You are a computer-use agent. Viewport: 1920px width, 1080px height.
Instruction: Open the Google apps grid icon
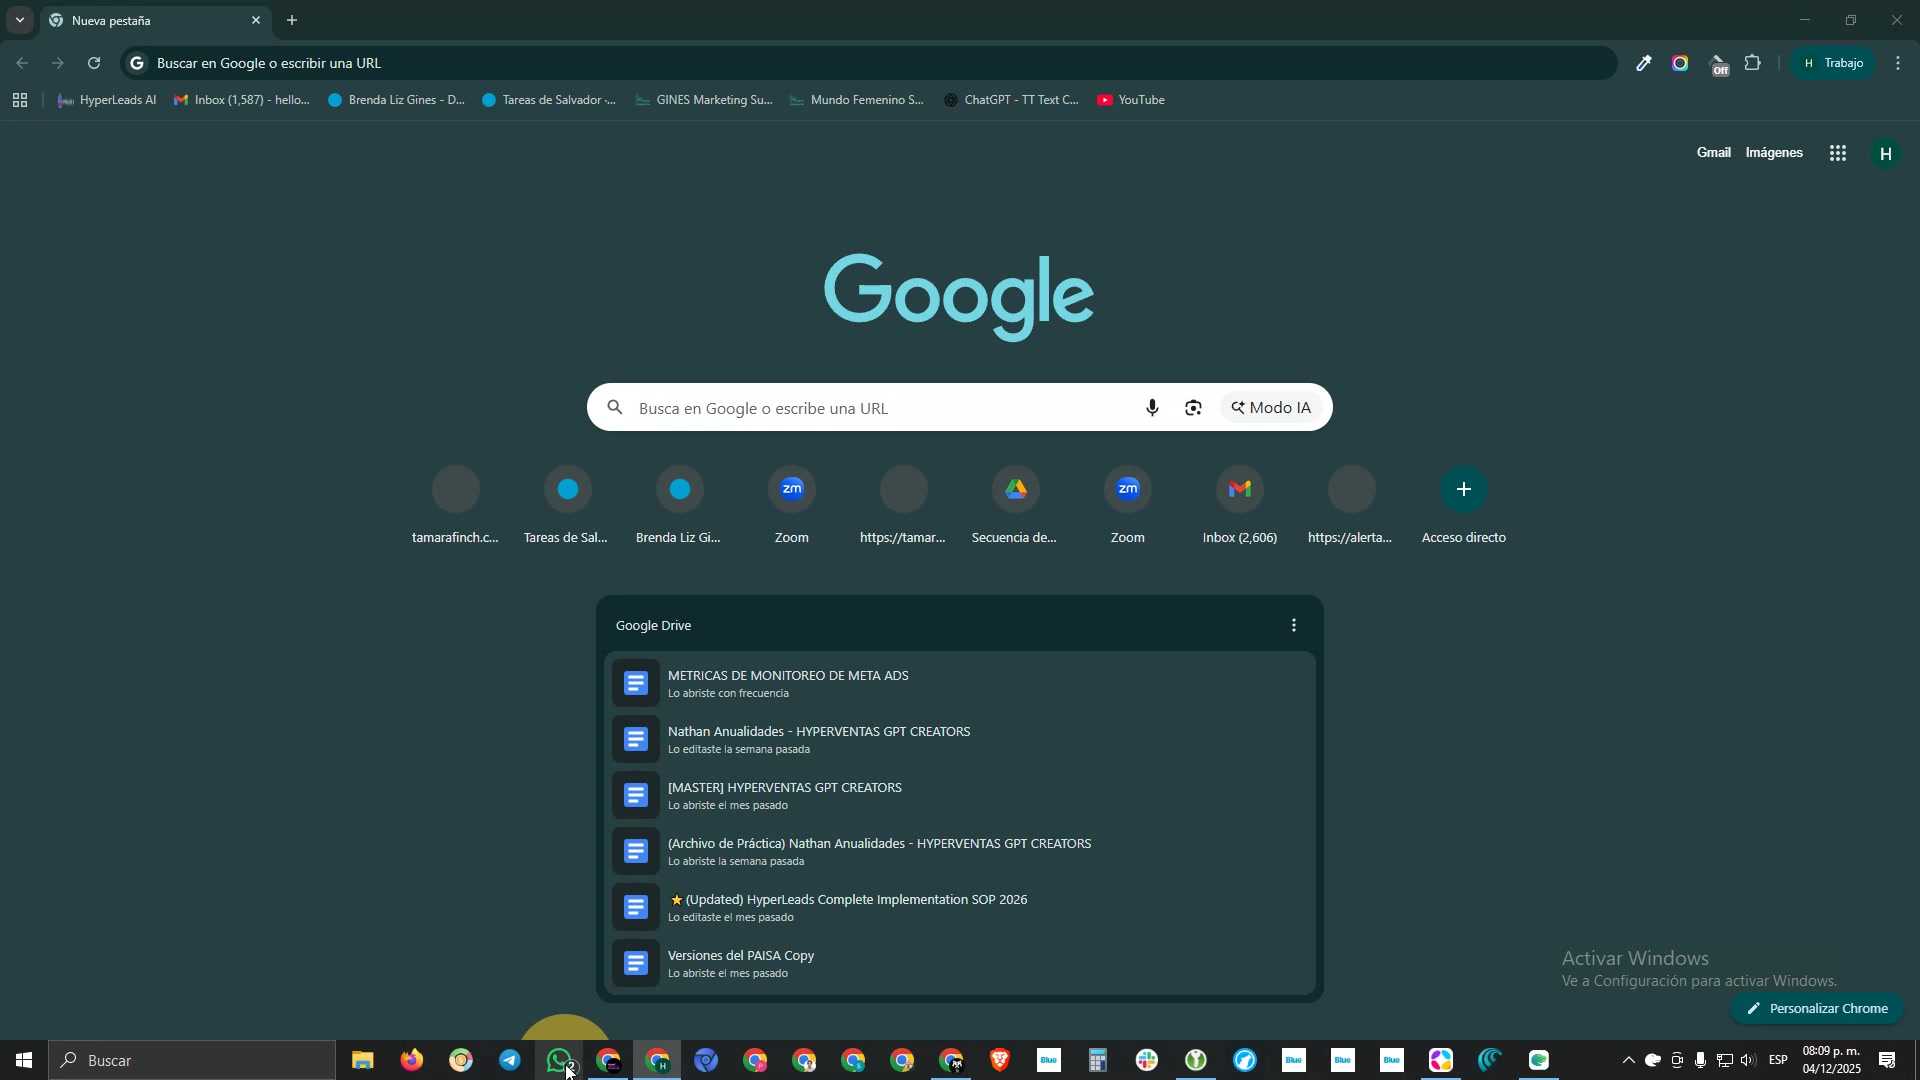(x=1838, y=153)
